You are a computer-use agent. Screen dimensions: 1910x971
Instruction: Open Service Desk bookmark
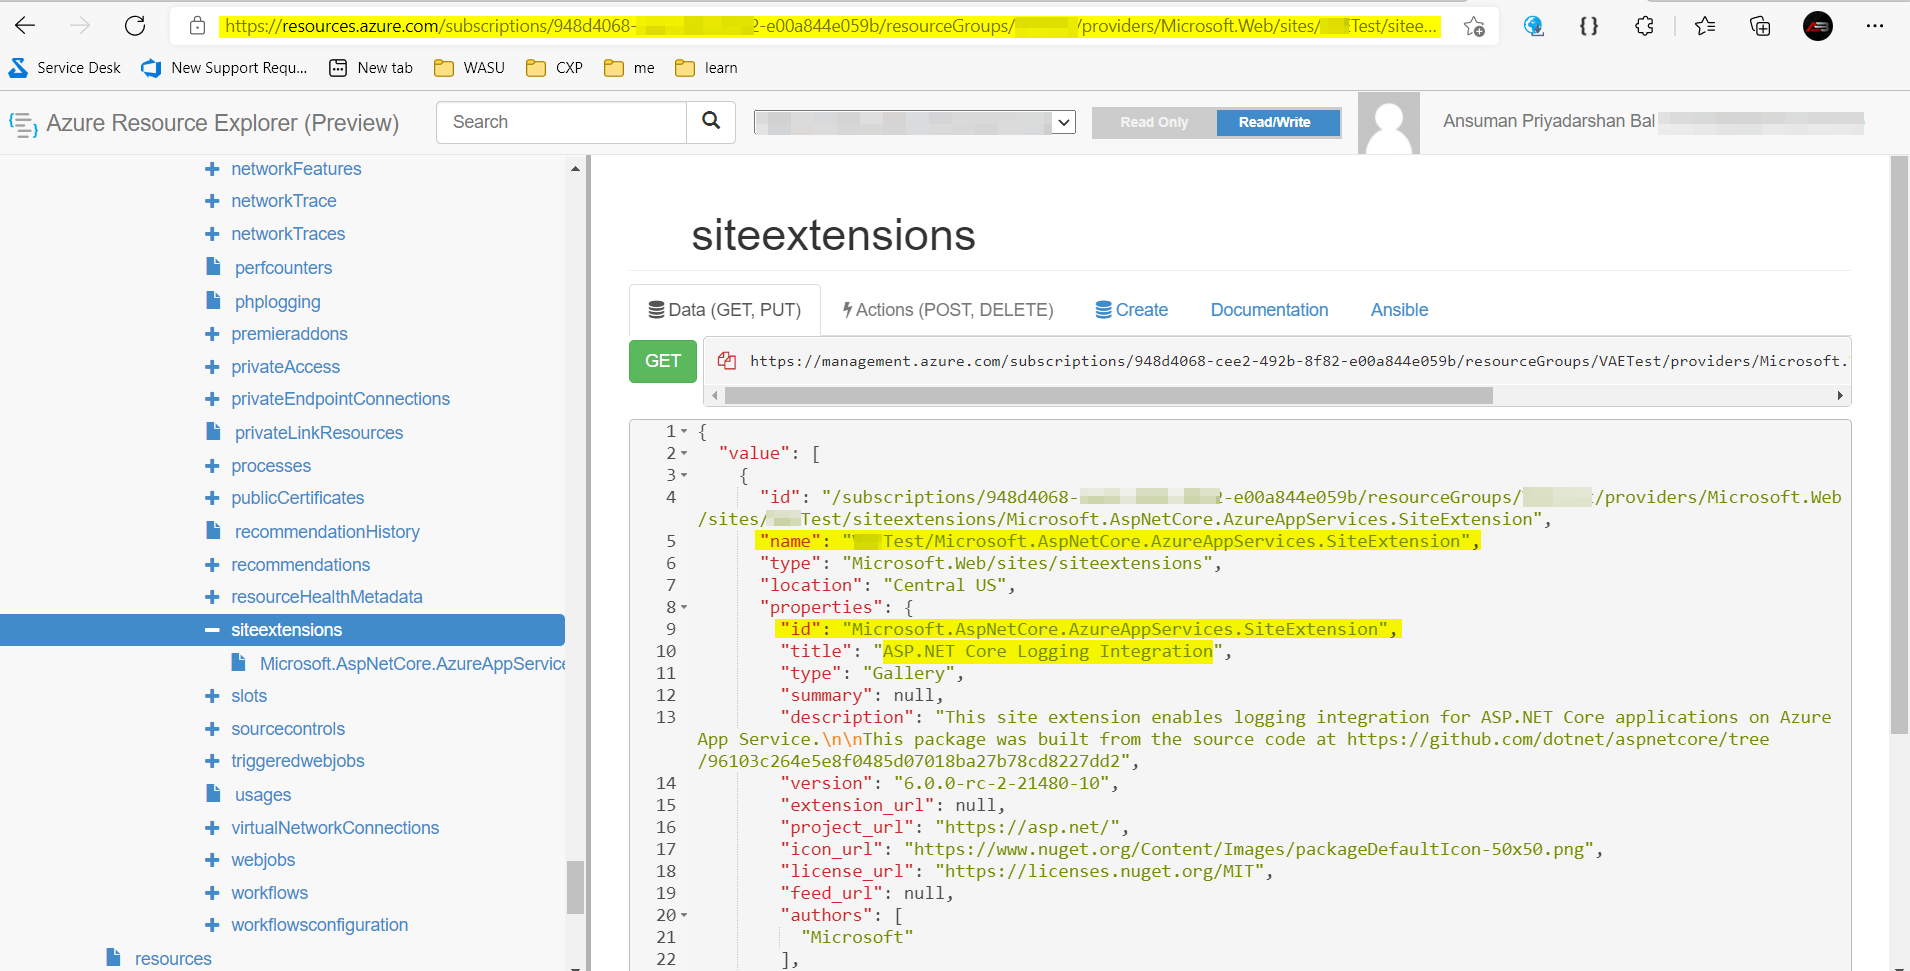65,68
